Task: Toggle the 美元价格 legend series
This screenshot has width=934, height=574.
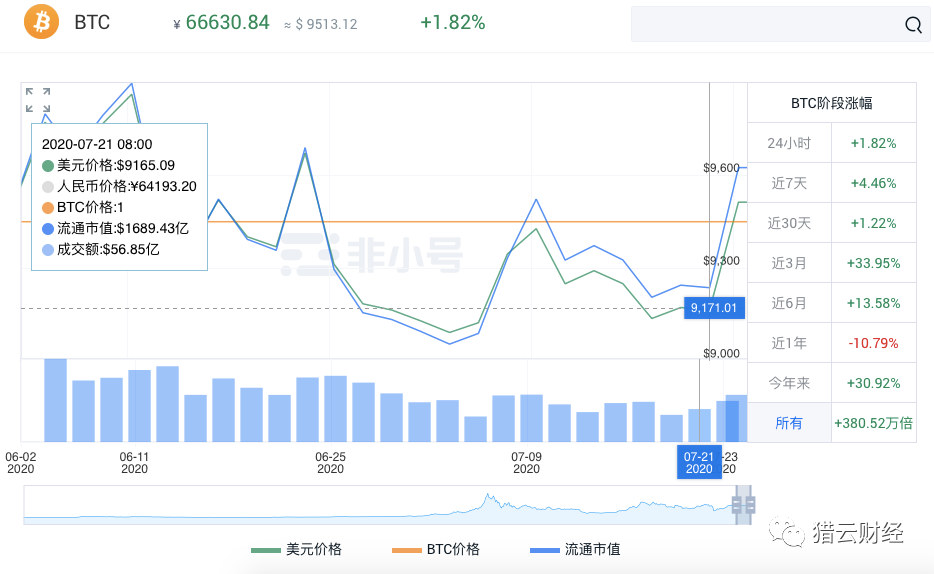Action: [x=296, y=549]
